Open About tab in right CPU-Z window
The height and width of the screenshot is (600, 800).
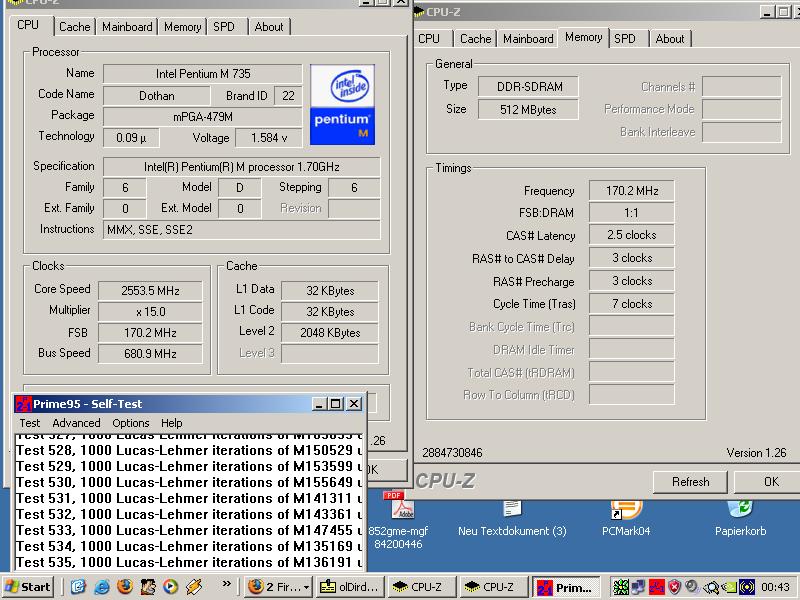[670, 39]
